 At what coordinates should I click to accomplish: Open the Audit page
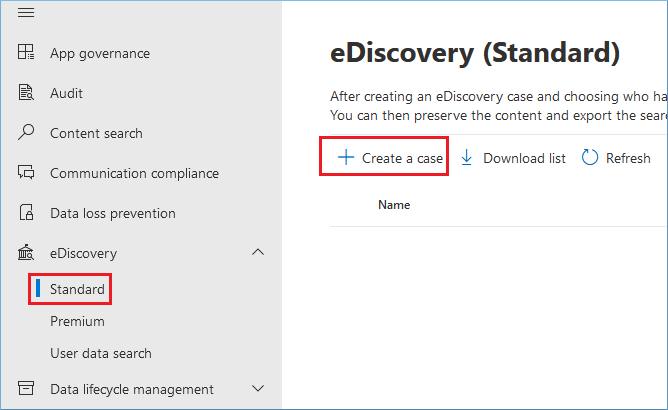coord(66,93)
